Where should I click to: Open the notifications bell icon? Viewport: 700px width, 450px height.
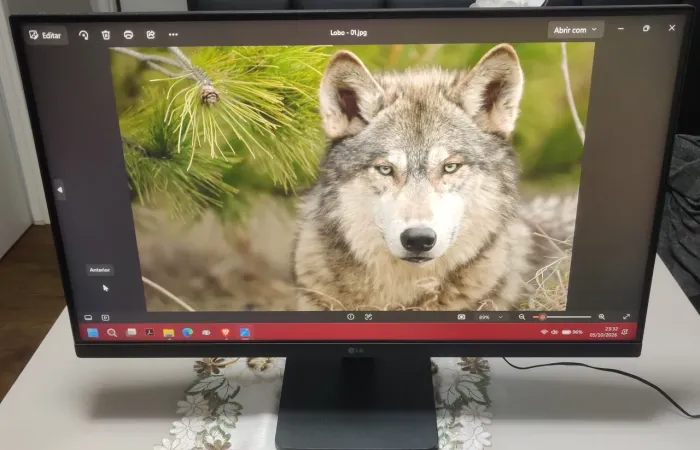coord(625,332)
